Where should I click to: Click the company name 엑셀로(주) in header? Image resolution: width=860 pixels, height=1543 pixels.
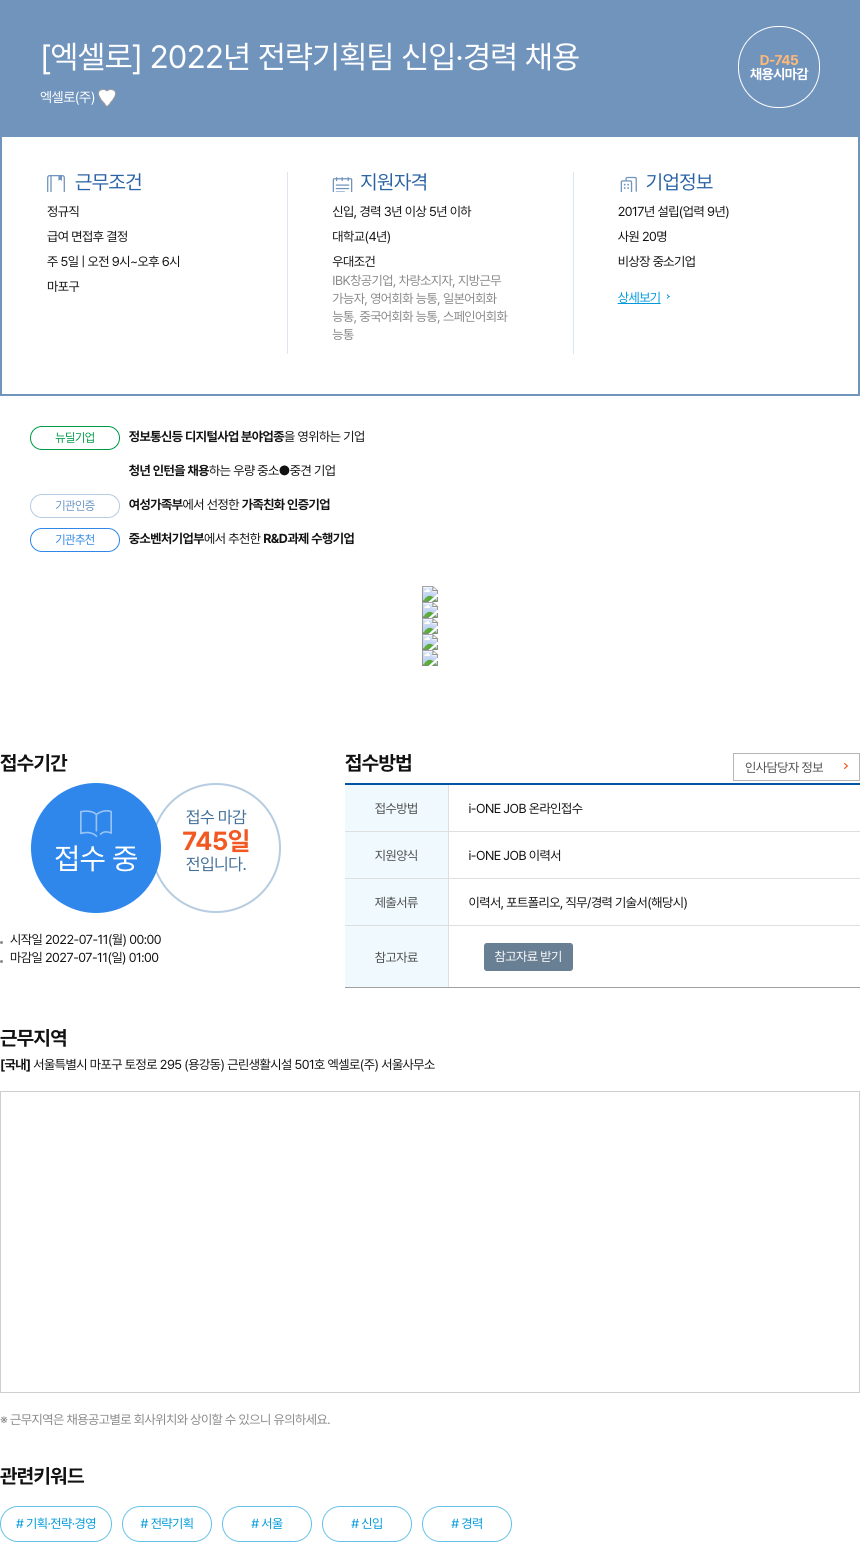(67, 98)
